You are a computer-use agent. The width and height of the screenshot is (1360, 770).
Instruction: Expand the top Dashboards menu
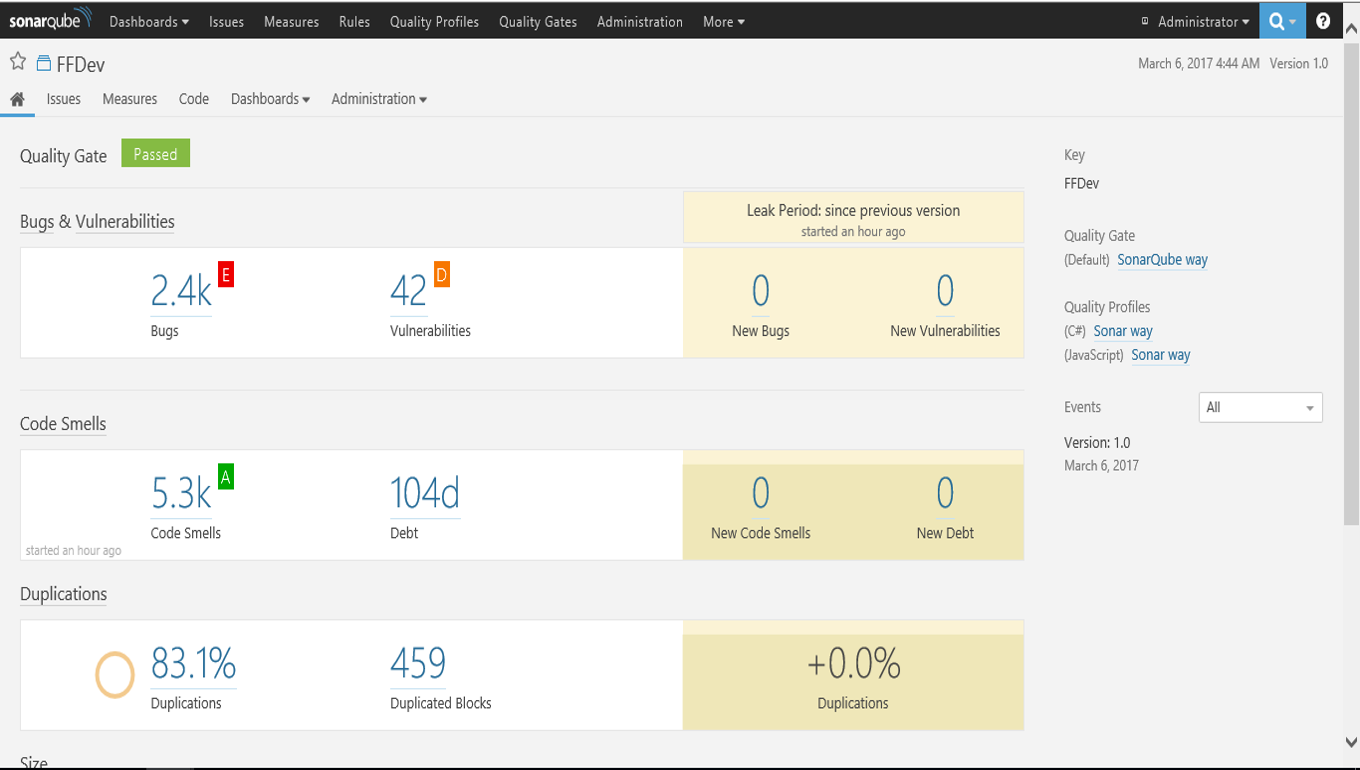click(149, 22)
